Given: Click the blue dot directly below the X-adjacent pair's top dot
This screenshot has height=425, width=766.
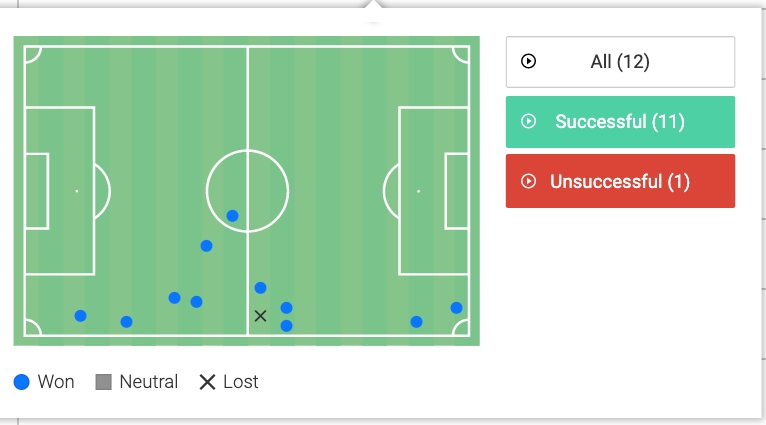Looking at the screenshot, I should 286,325.
